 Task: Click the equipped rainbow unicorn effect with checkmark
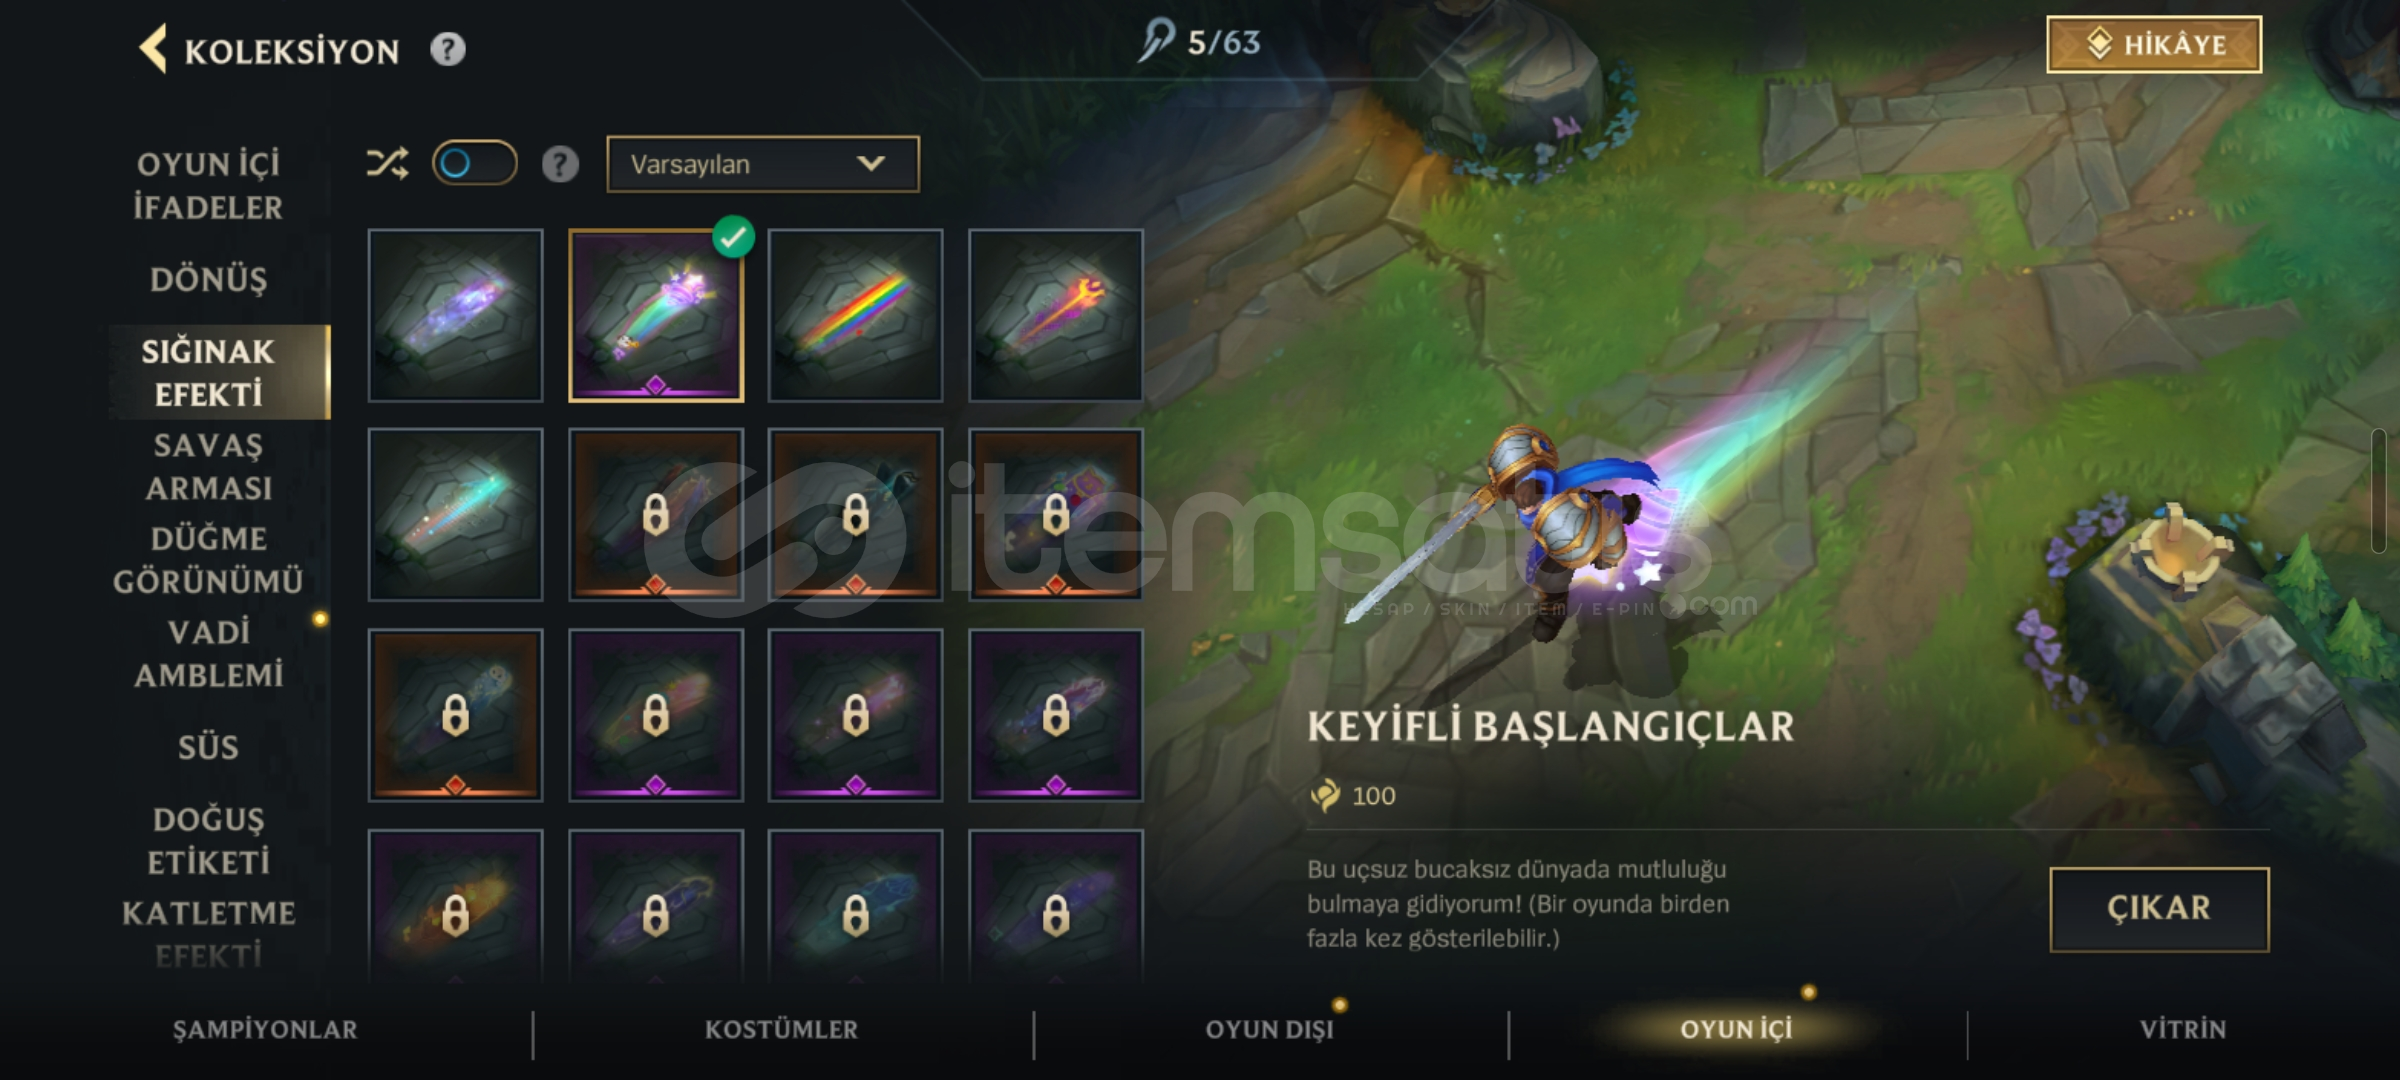coord(656,315)
